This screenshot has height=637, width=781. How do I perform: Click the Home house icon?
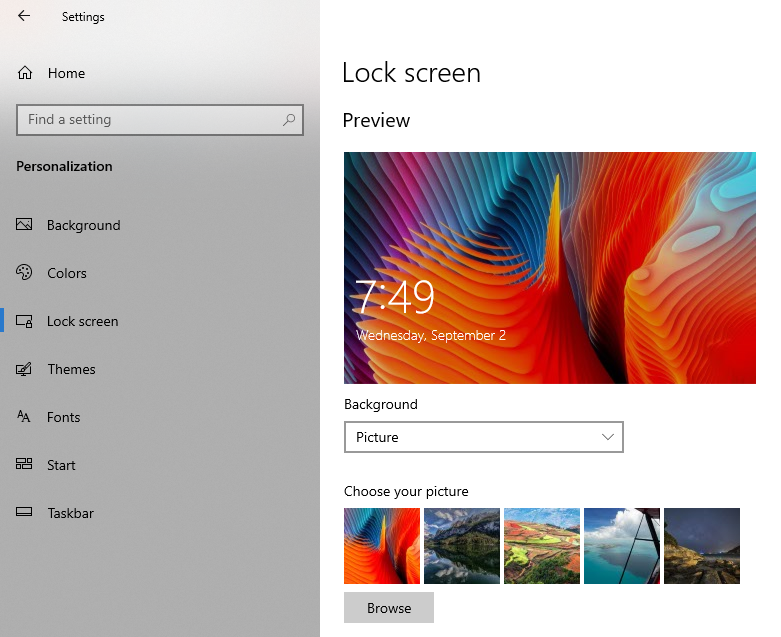pyautogui.click(x=25, y=73)
